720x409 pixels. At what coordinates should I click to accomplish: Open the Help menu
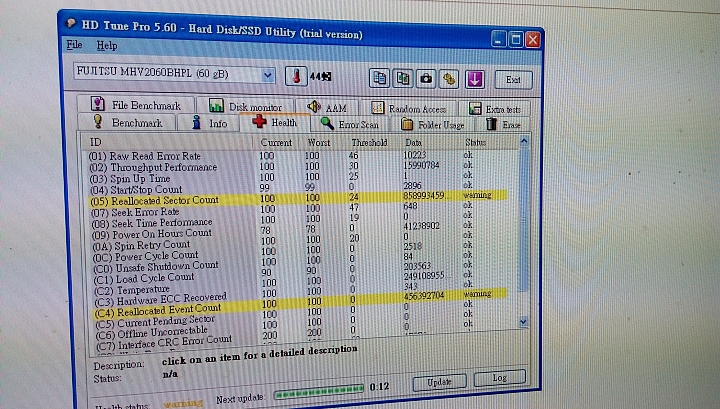[x=107, y=45]
